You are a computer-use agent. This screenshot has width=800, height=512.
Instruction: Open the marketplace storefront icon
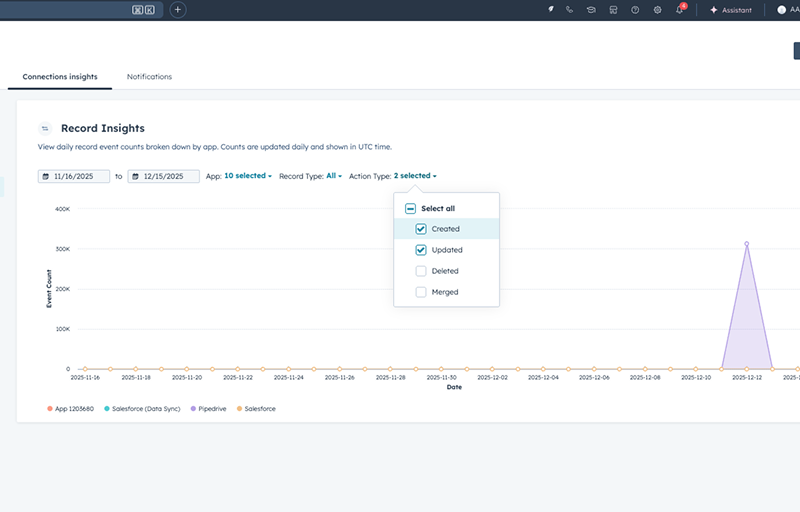pos(613,10)
